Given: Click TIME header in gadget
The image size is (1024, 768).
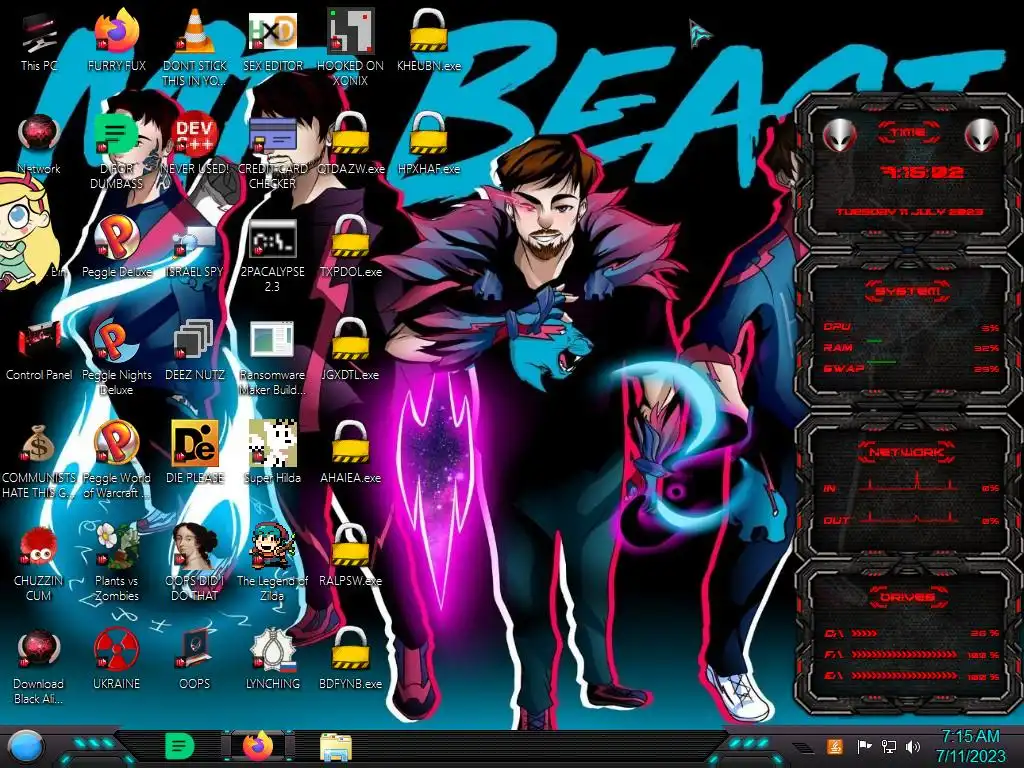Looking at the screenshot, I should click(908, 133).
